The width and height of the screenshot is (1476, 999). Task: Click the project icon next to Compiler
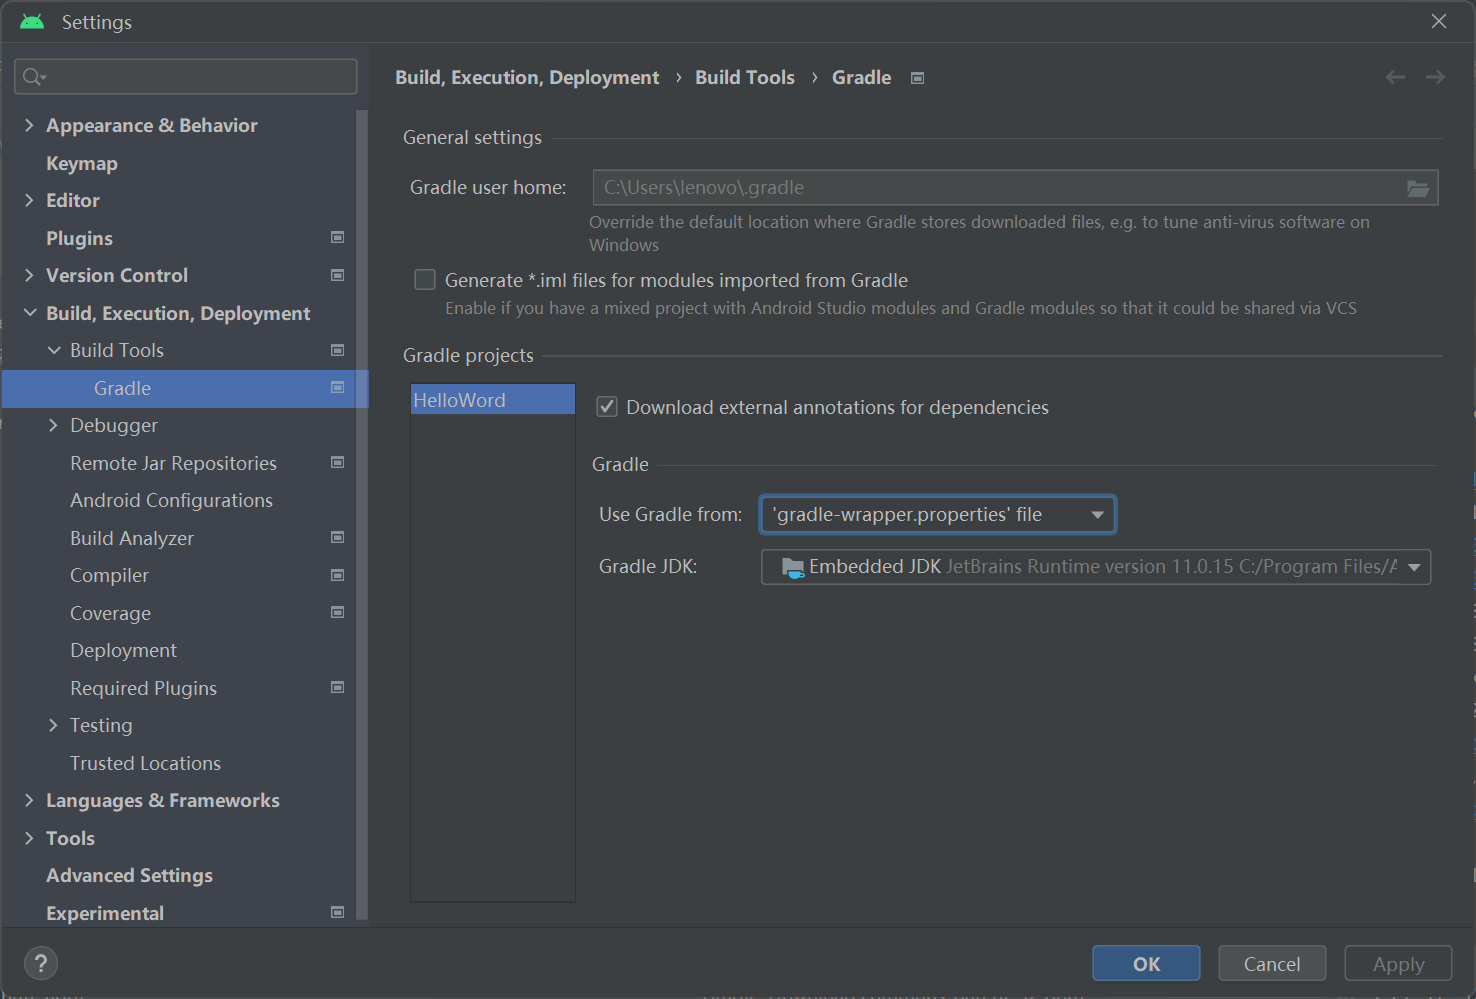[x=338, y=575]
